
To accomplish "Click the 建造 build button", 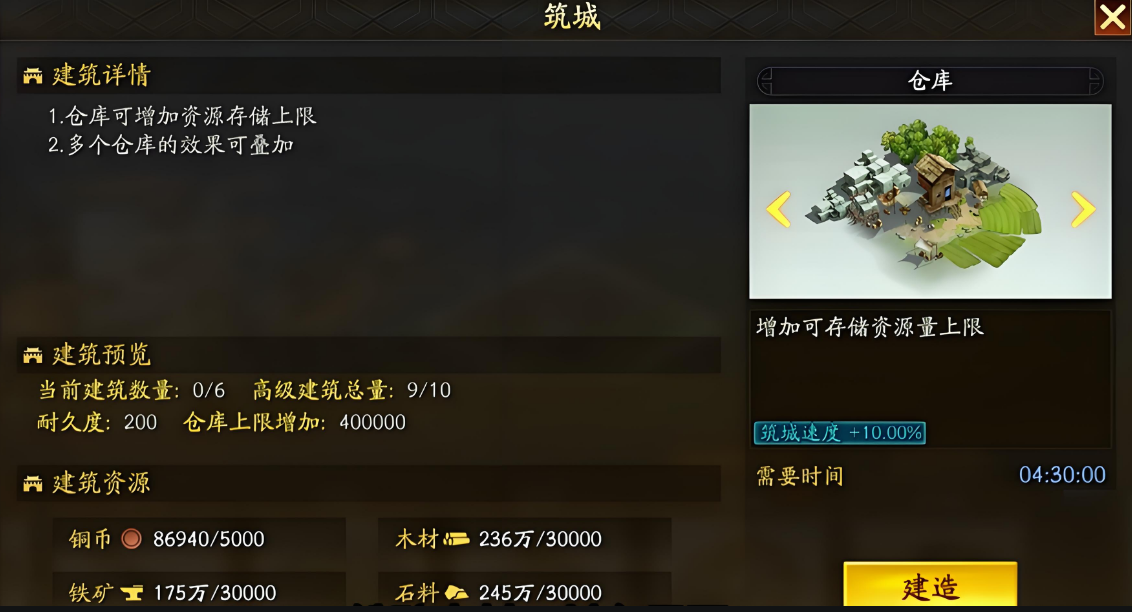I will click(x=930, y=585).
